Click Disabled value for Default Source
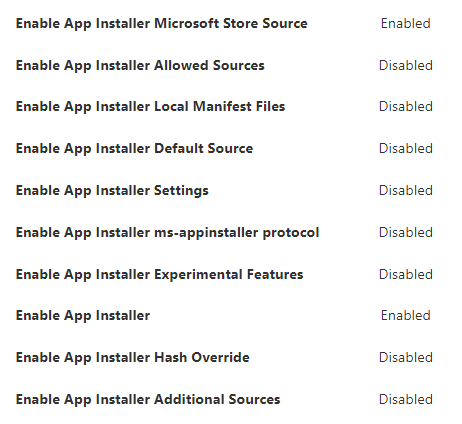The height and width of the screenshot is (424, 462). click(x=406, y=149)
